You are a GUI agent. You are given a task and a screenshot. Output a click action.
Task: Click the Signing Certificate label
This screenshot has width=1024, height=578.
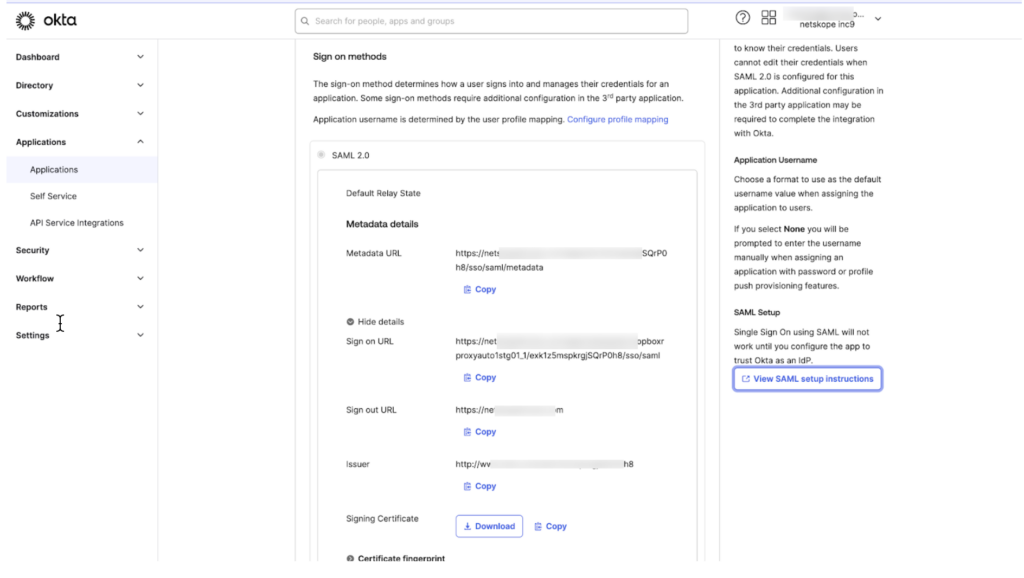pos(382,519)
